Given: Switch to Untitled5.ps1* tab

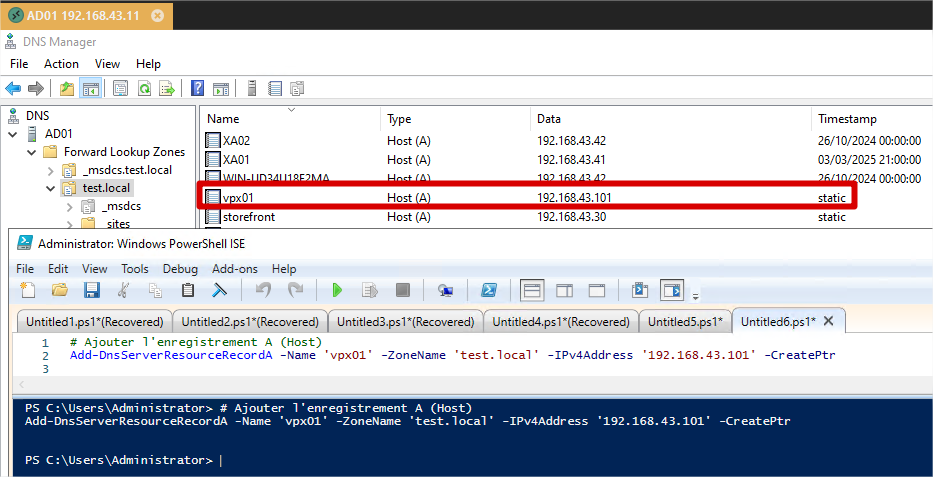Looking at the screenshot, I should point(685,322).
